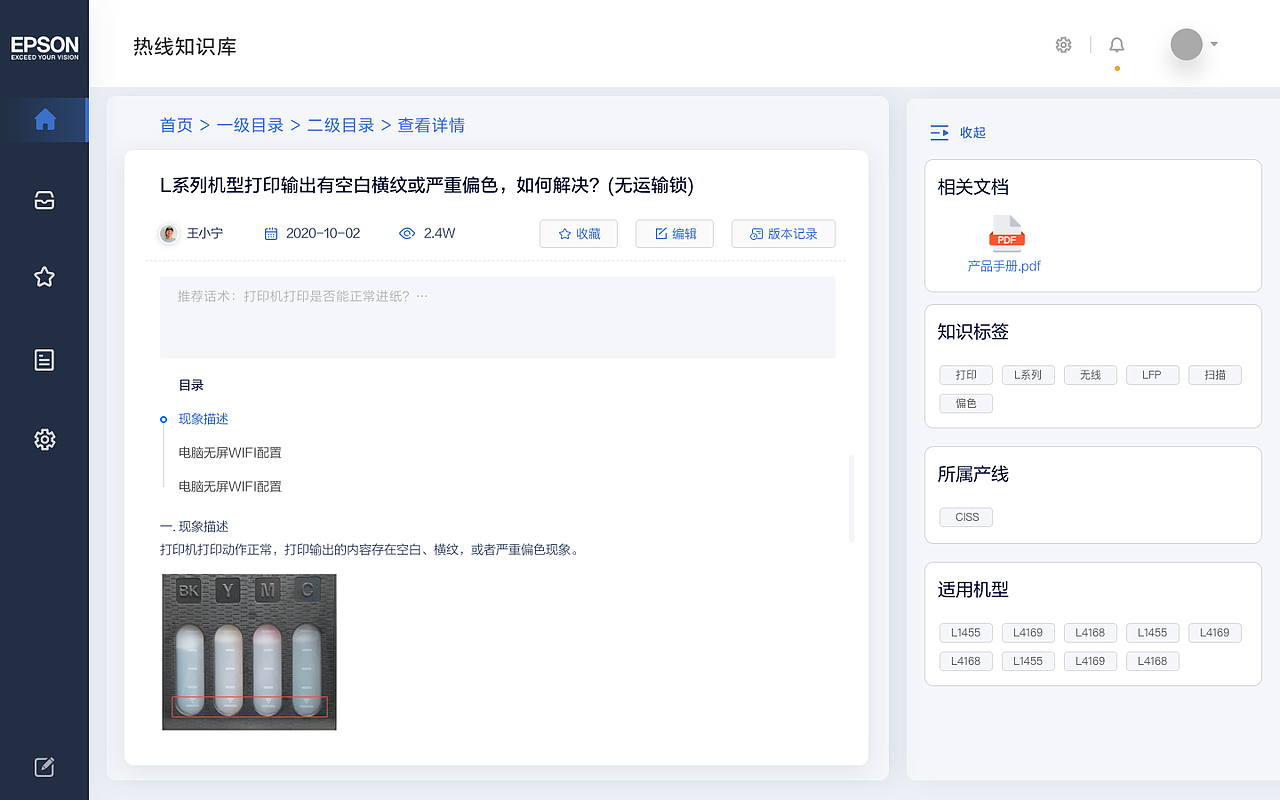Click the PDF icon for 产品手册
This screenshot has height=800, width=1280.
point(1007,231)
